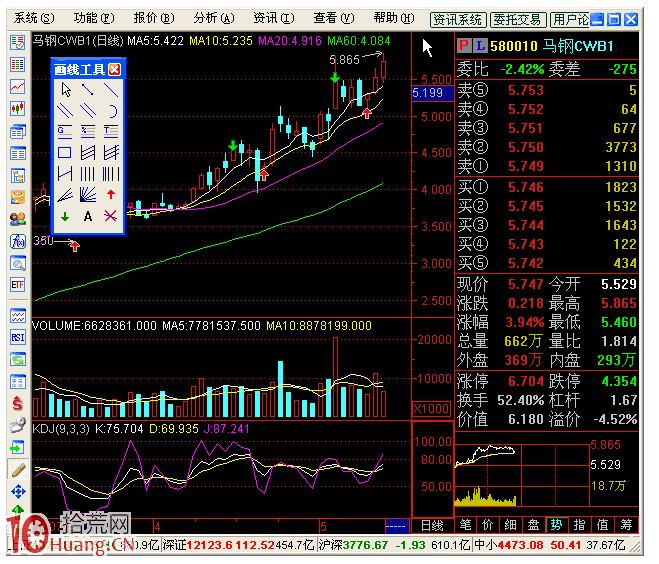Click the 用户论 button
The height and width of the screenshot is (564, 659).
point(570,20)
